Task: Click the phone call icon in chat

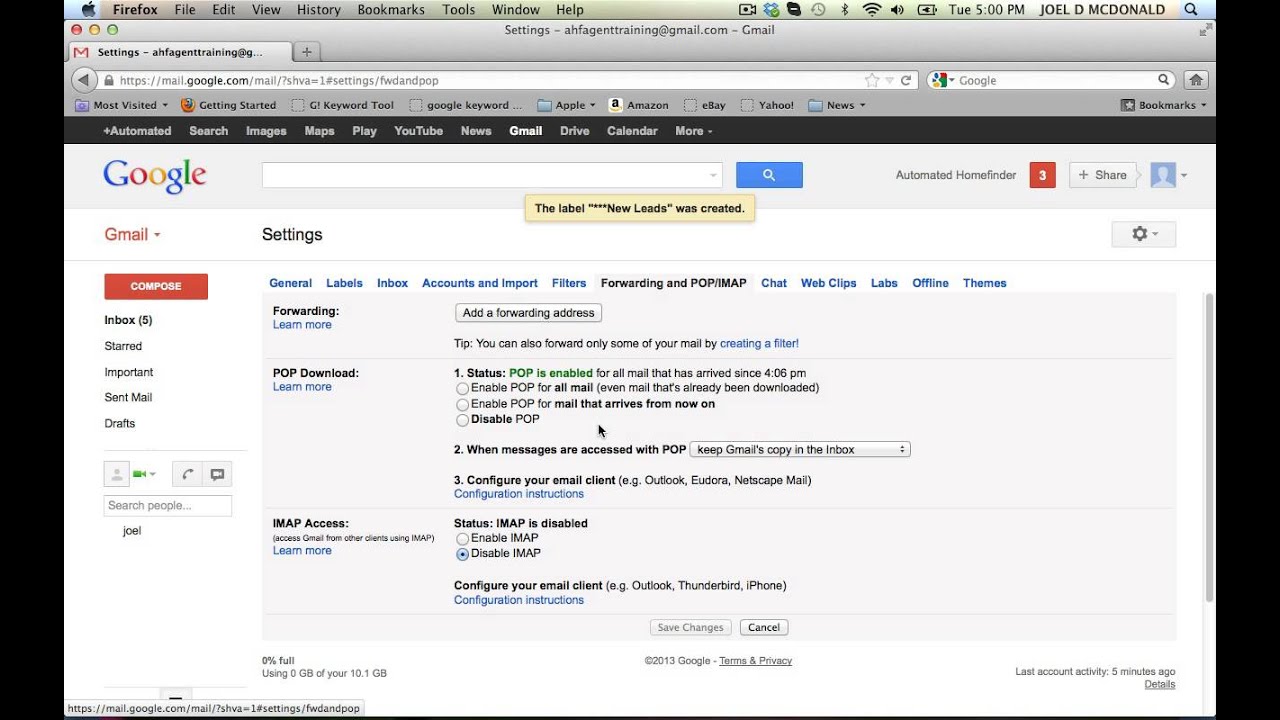Action: click(187, 474)
